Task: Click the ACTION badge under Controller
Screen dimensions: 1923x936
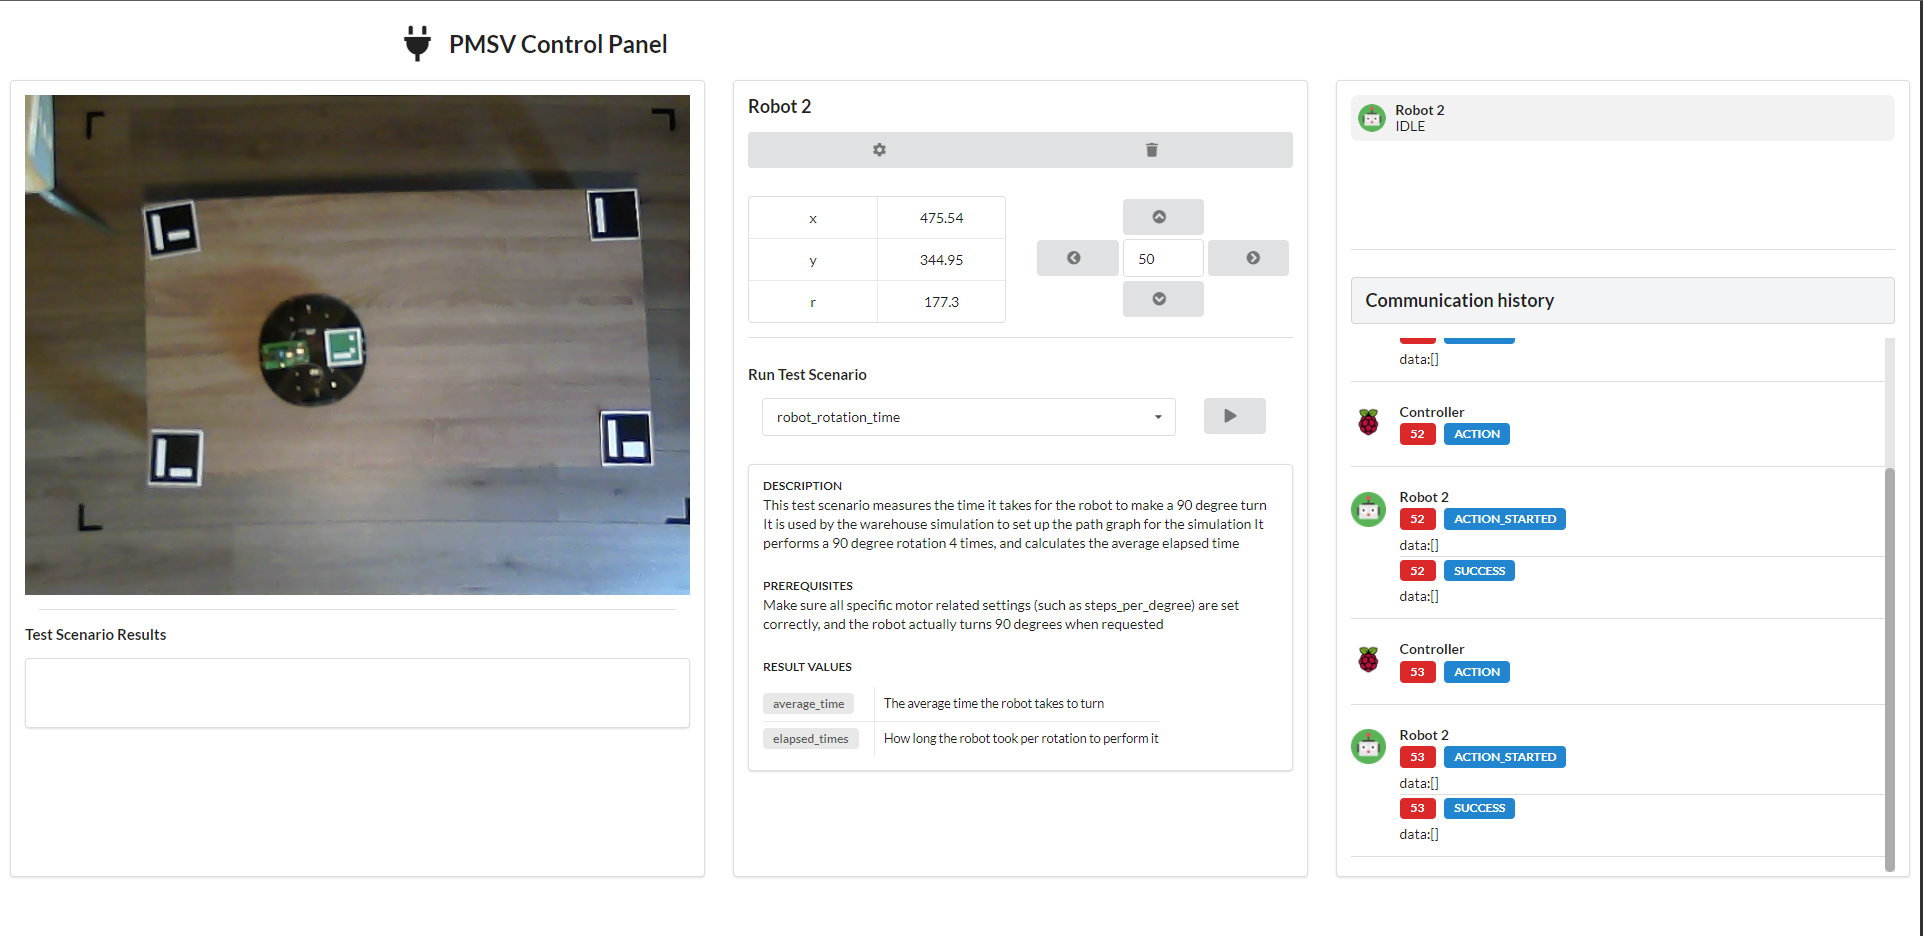Action: pos(1476,433)
